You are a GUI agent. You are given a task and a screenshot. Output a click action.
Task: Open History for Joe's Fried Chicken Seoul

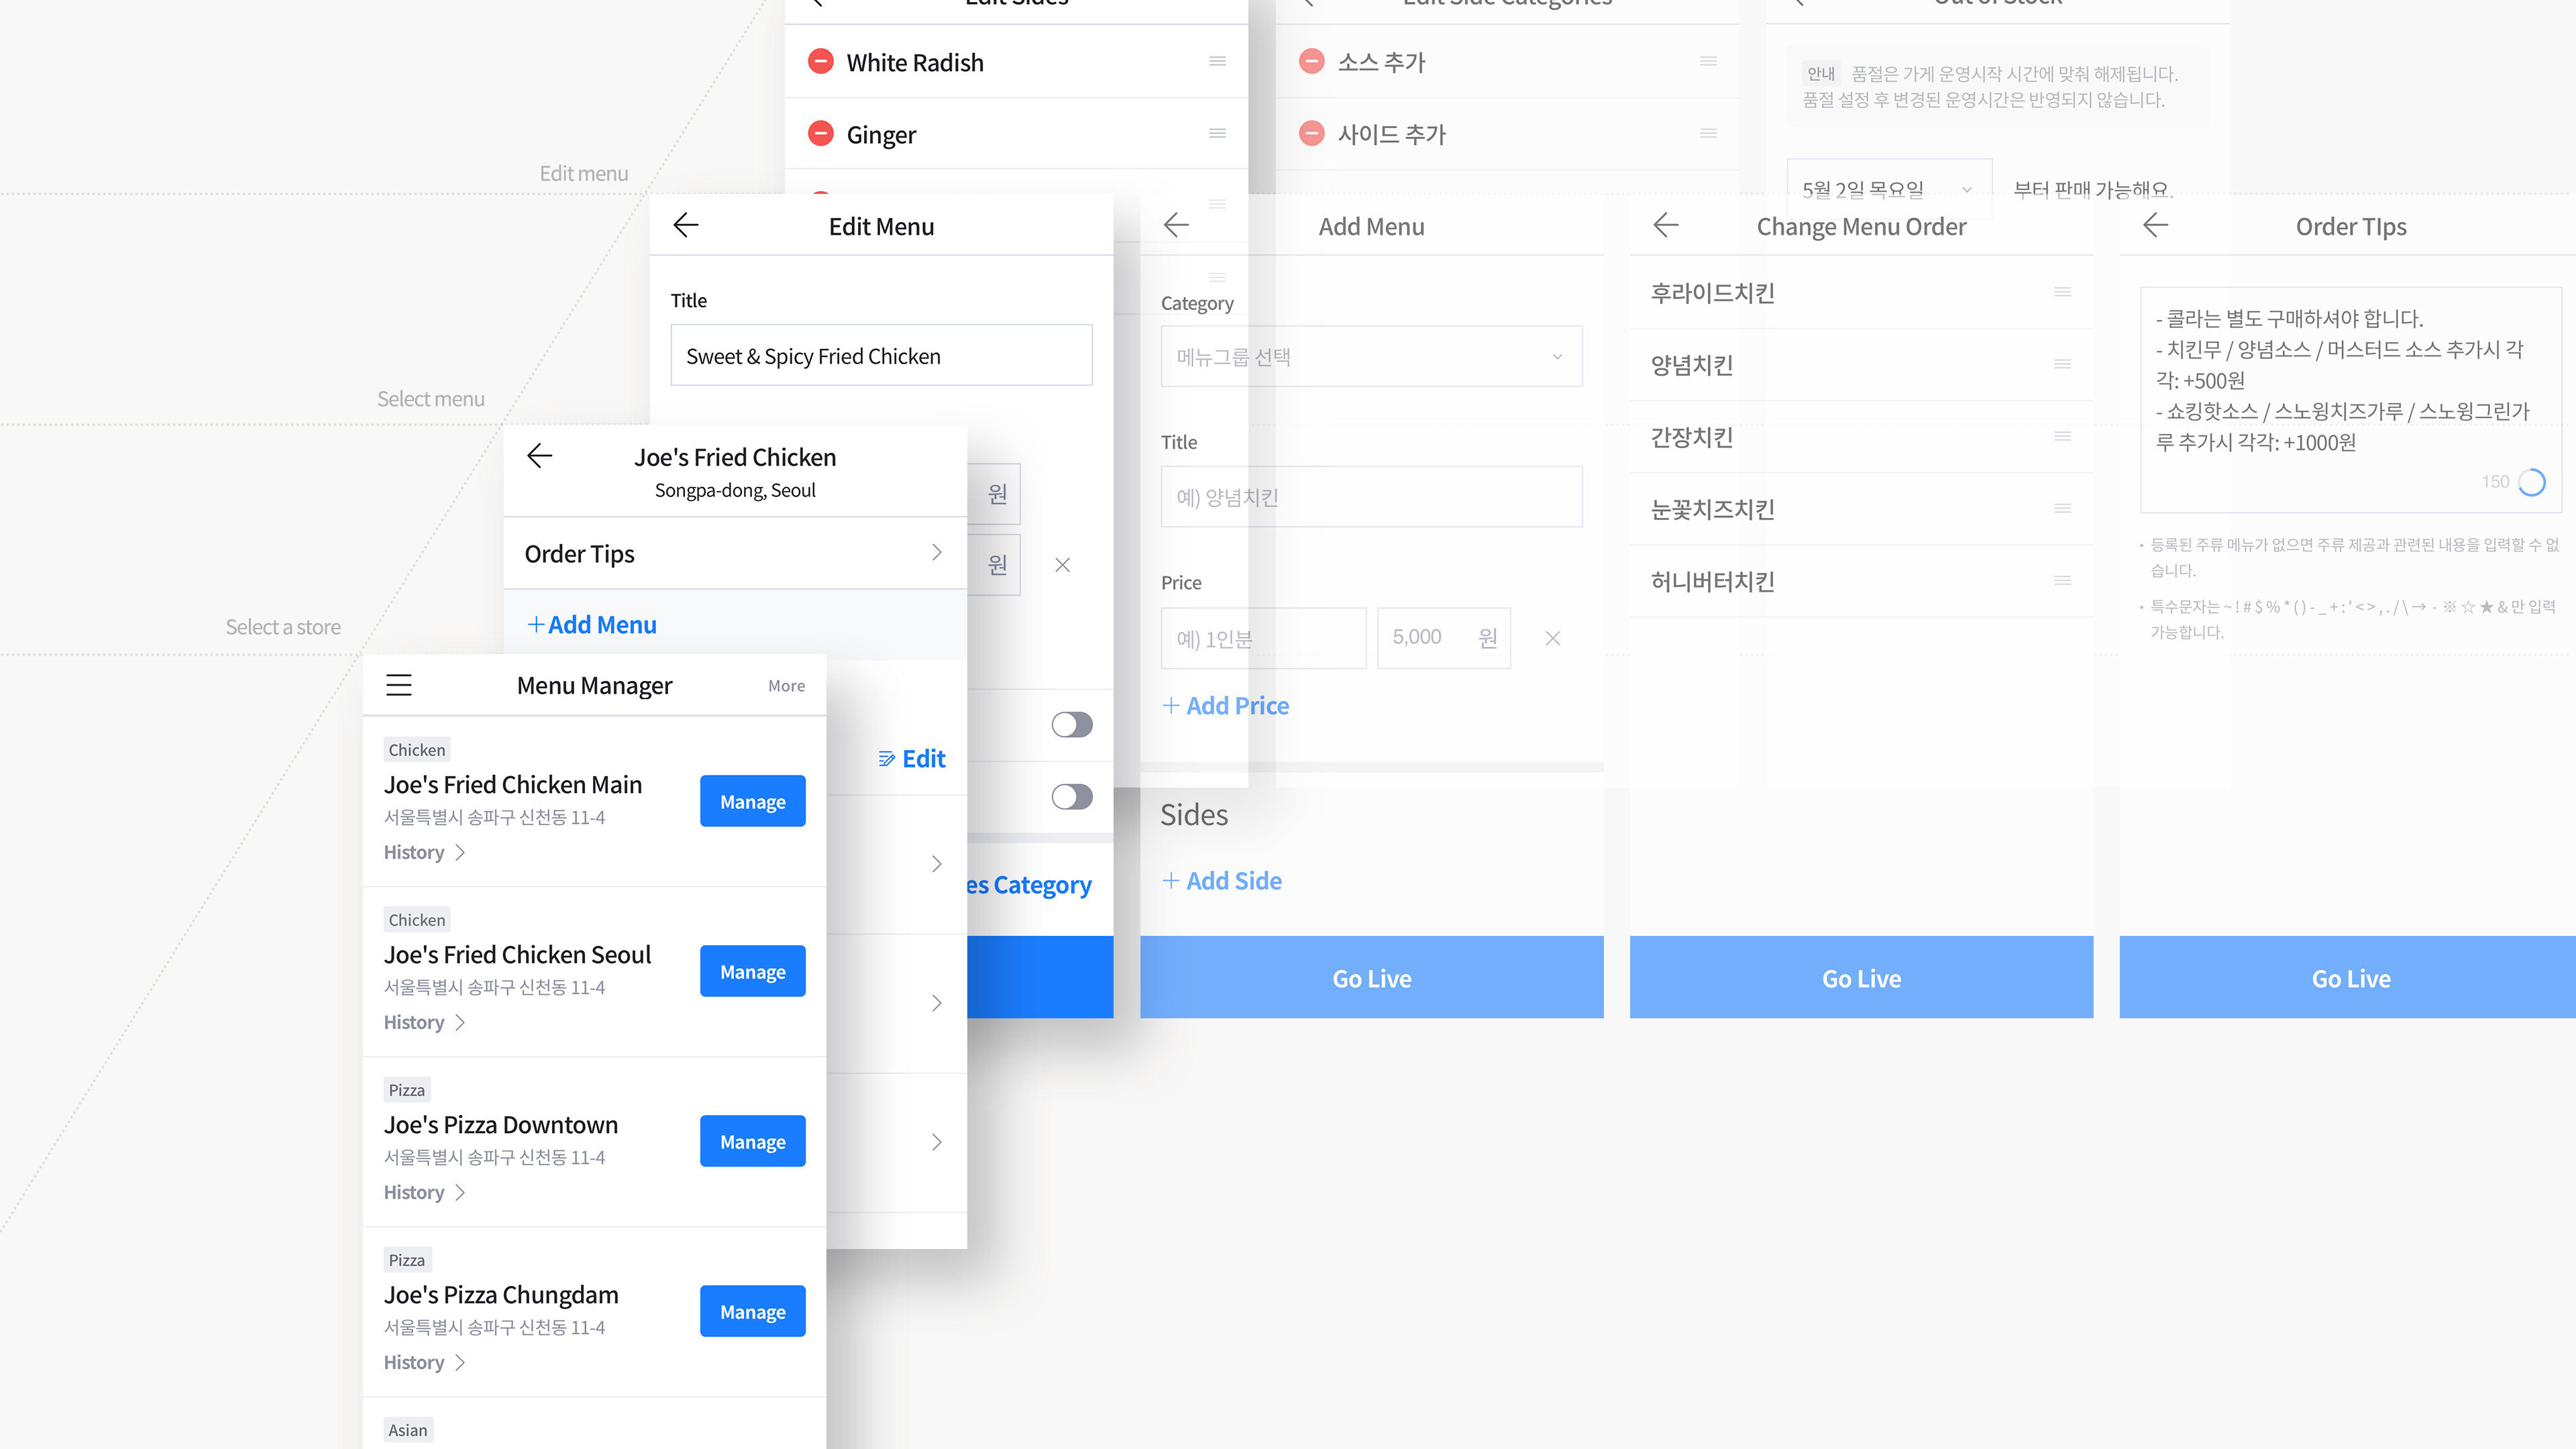click(x=424, y=1022)
